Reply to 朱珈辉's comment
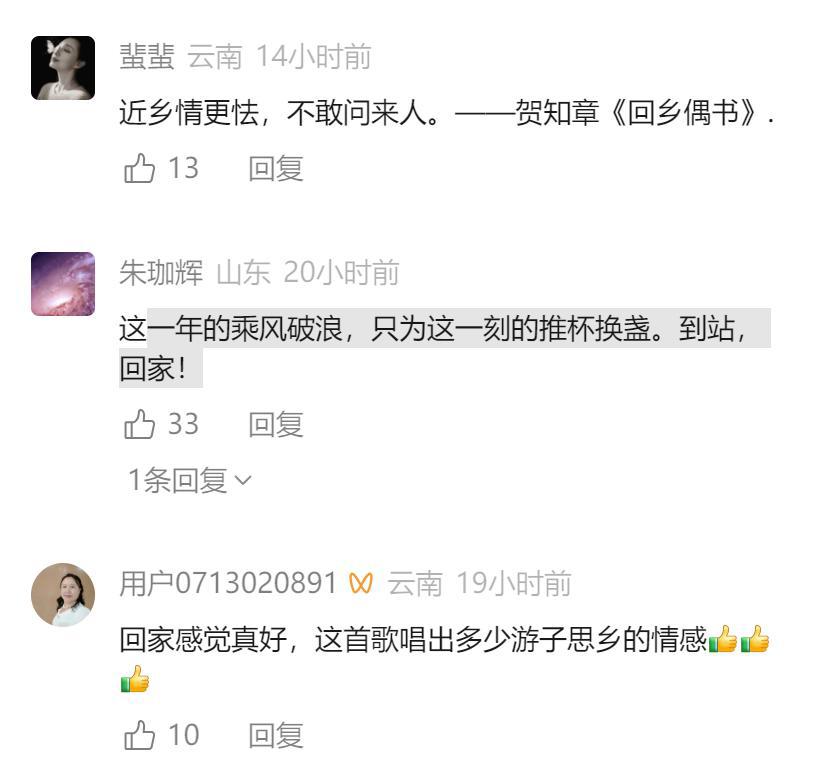 (276, 424)
